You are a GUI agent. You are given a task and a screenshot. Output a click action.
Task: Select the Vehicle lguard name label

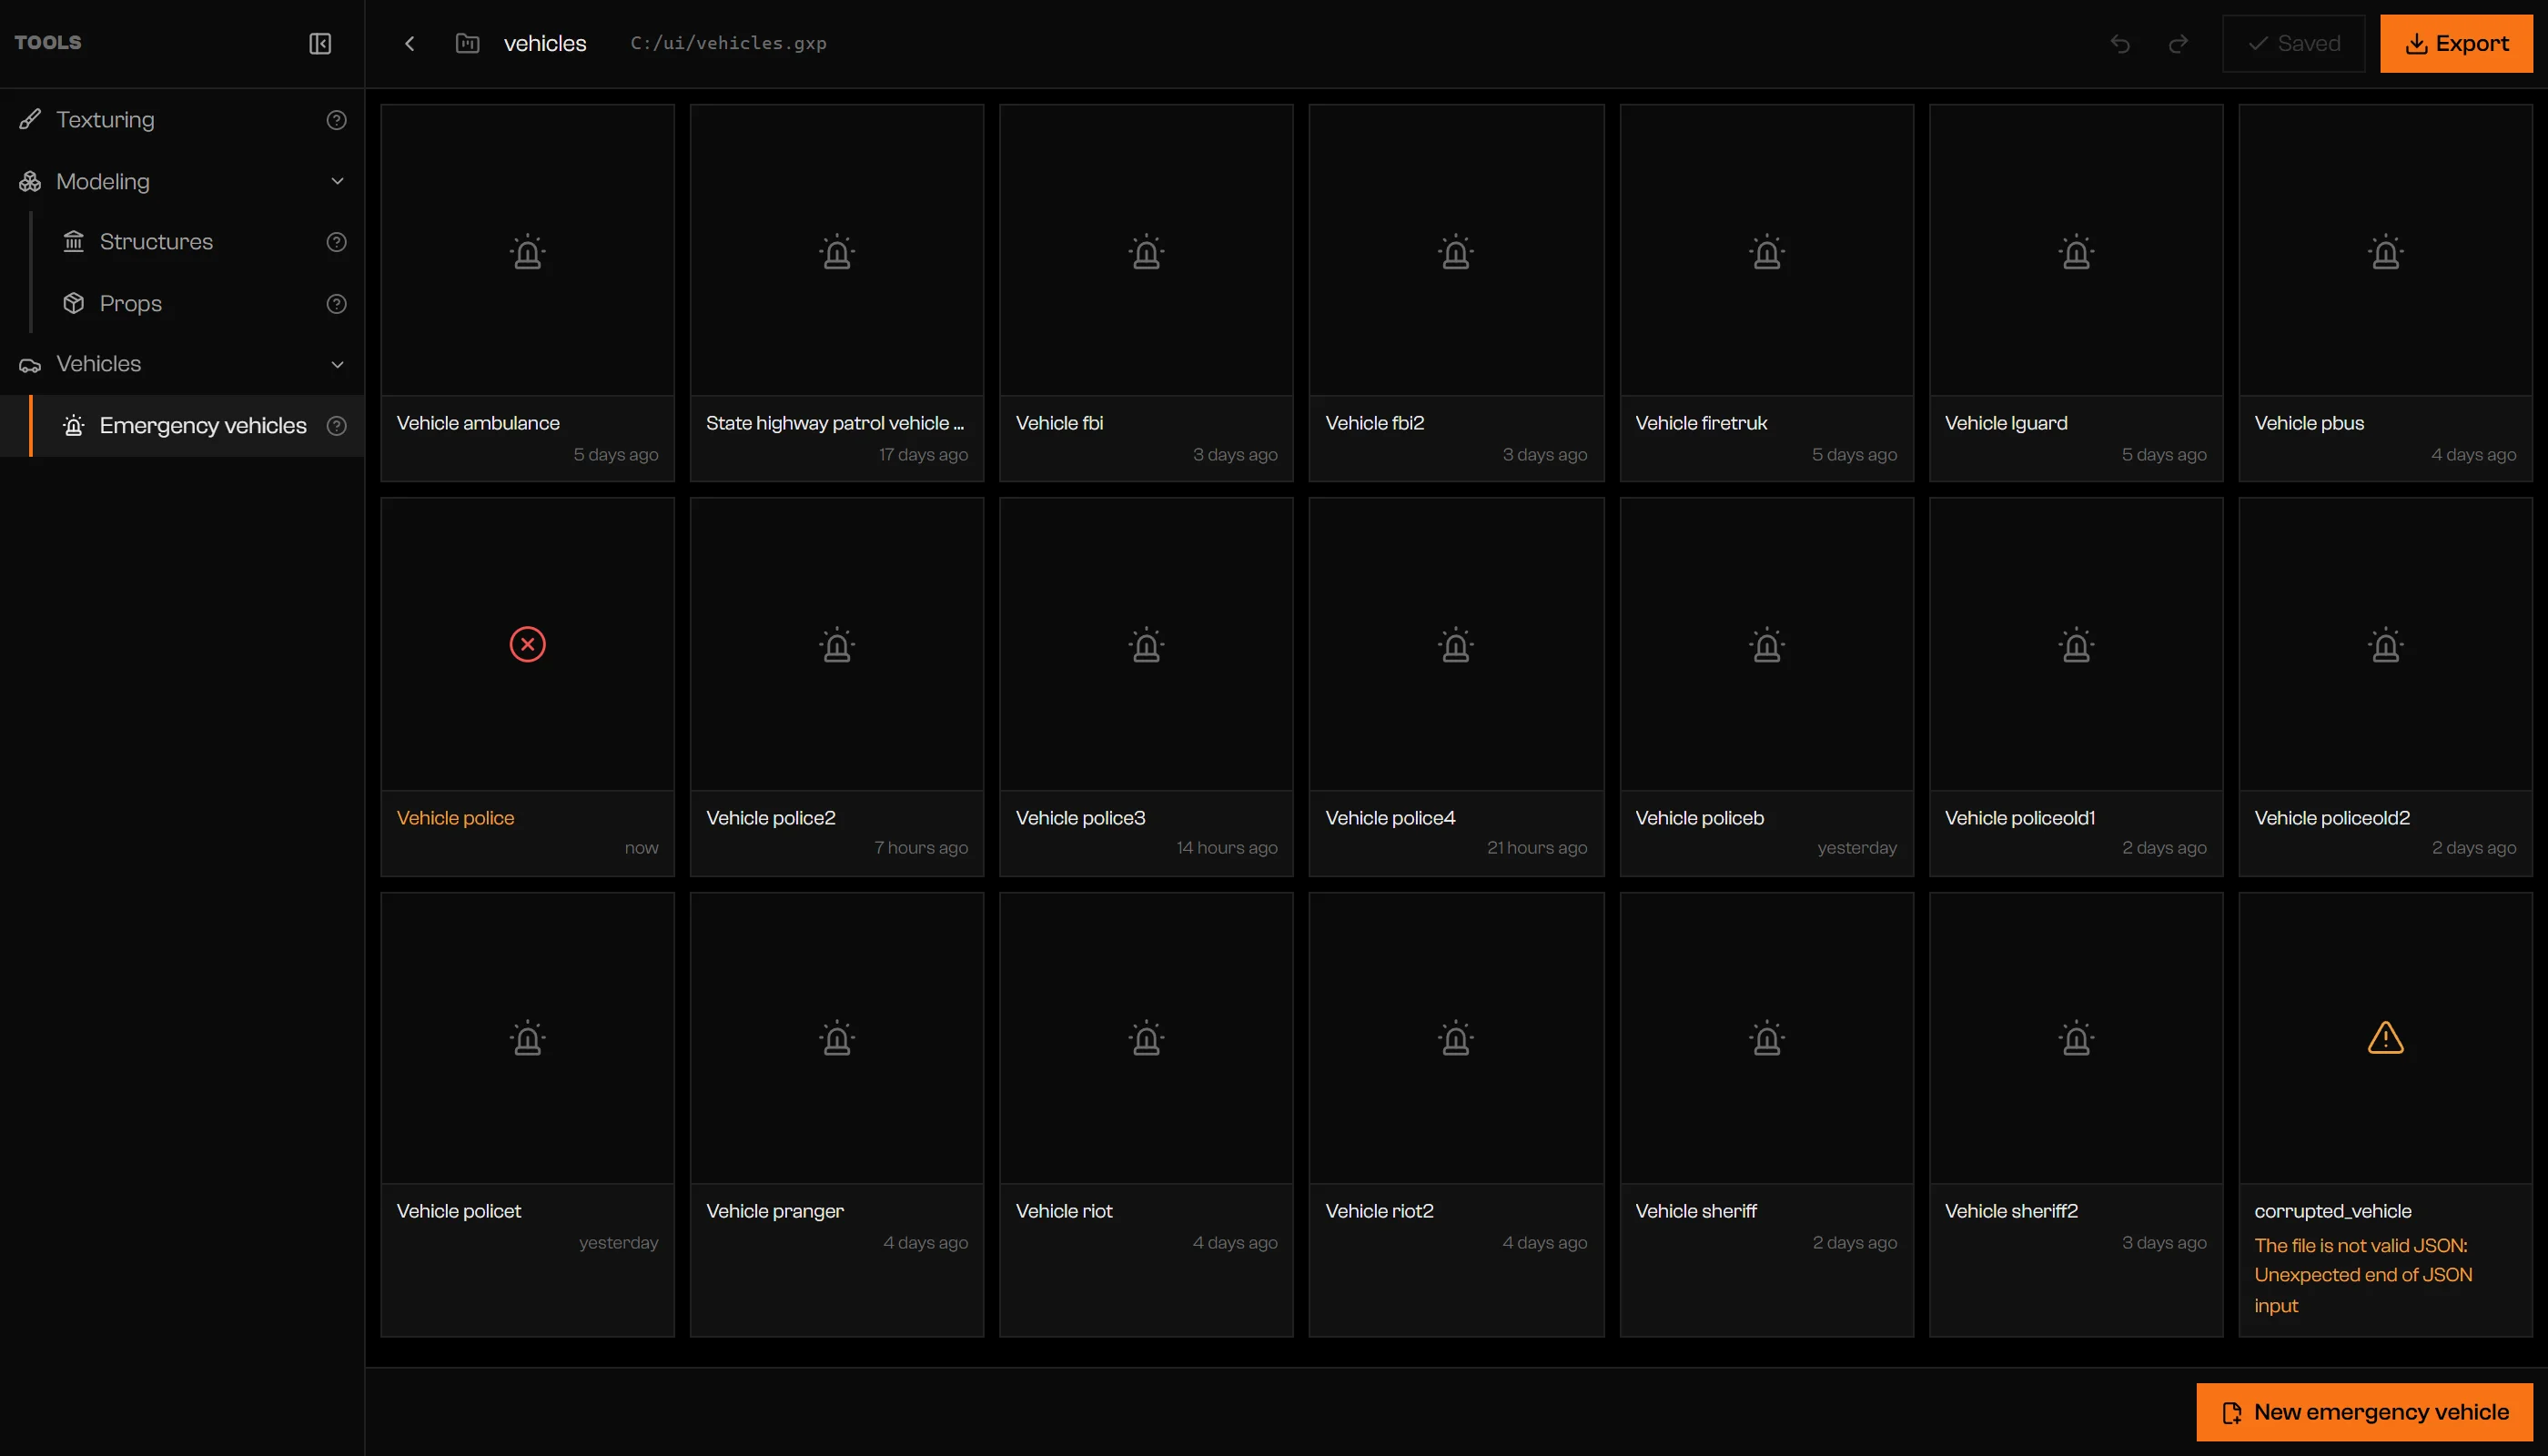(x=2006, y=423)
